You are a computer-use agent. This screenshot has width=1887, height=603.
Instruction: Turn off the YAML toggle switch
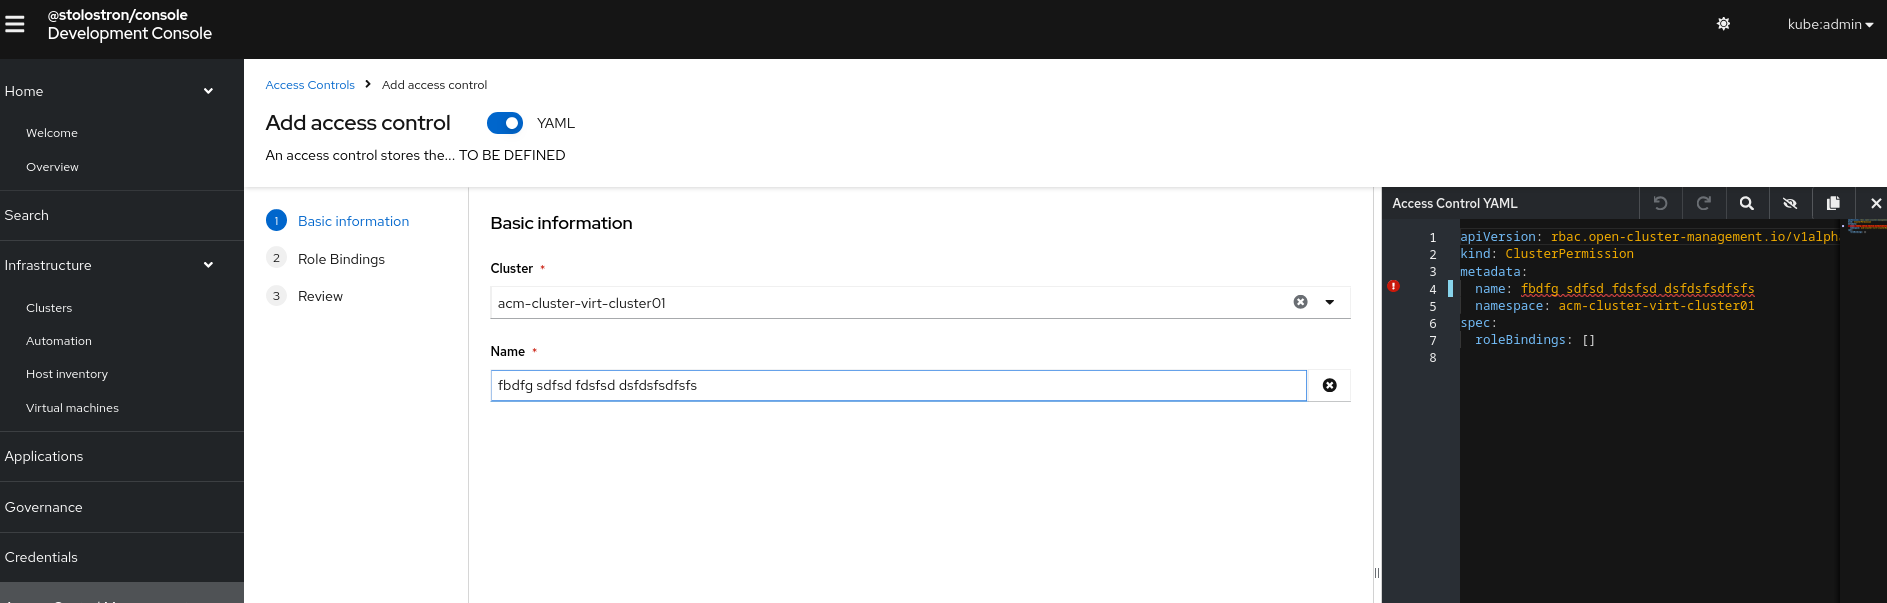(x=504, y=123)
